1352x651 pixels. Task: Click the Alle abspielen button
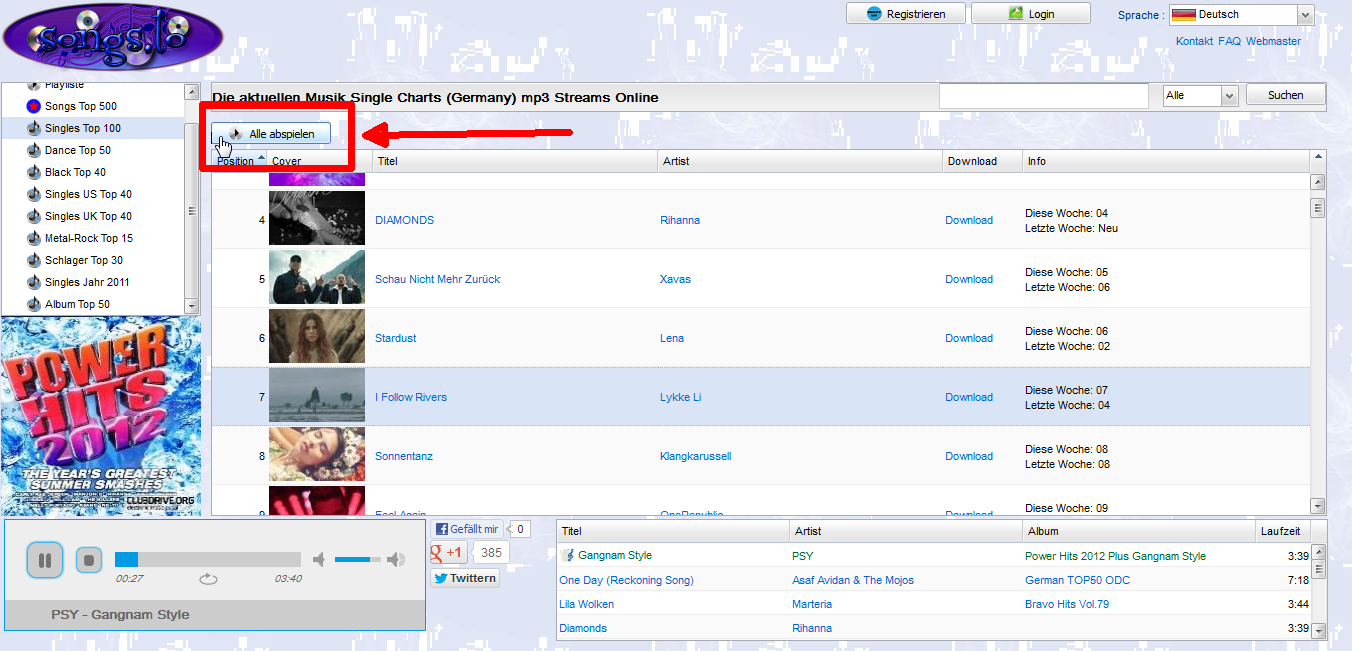coord(271,134)
